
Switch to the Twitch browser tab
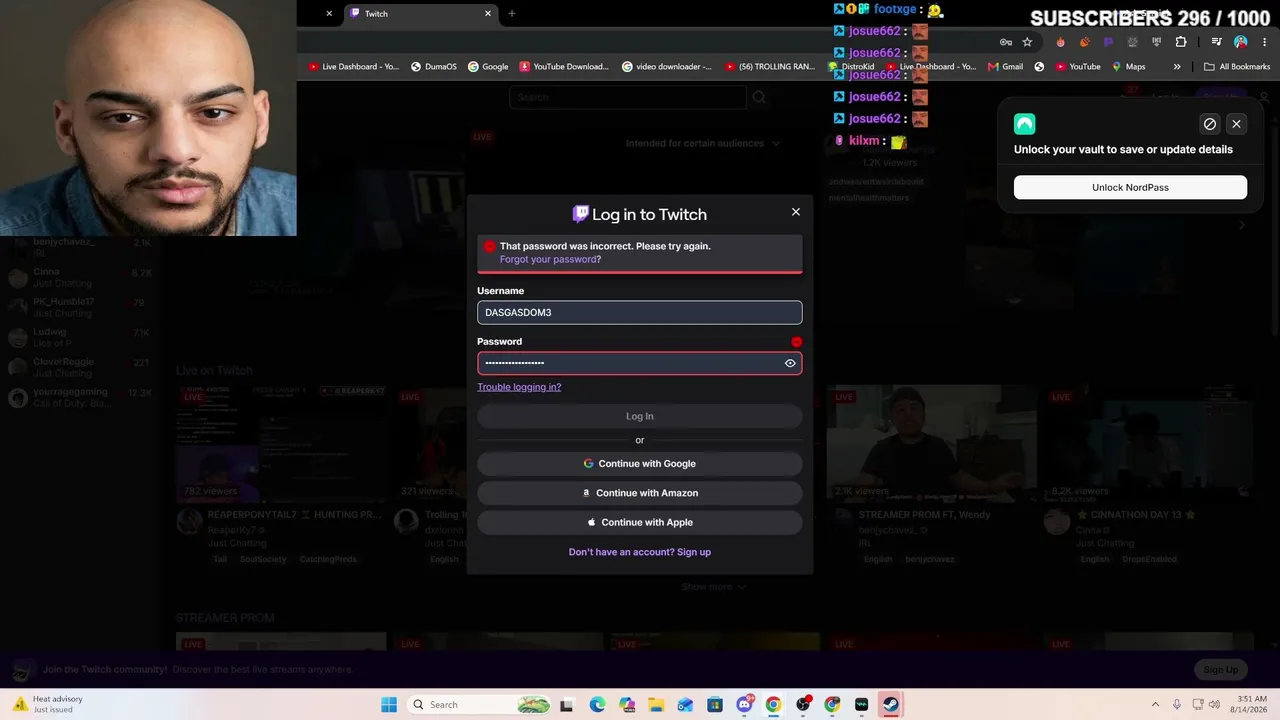[x=420, y=14]
